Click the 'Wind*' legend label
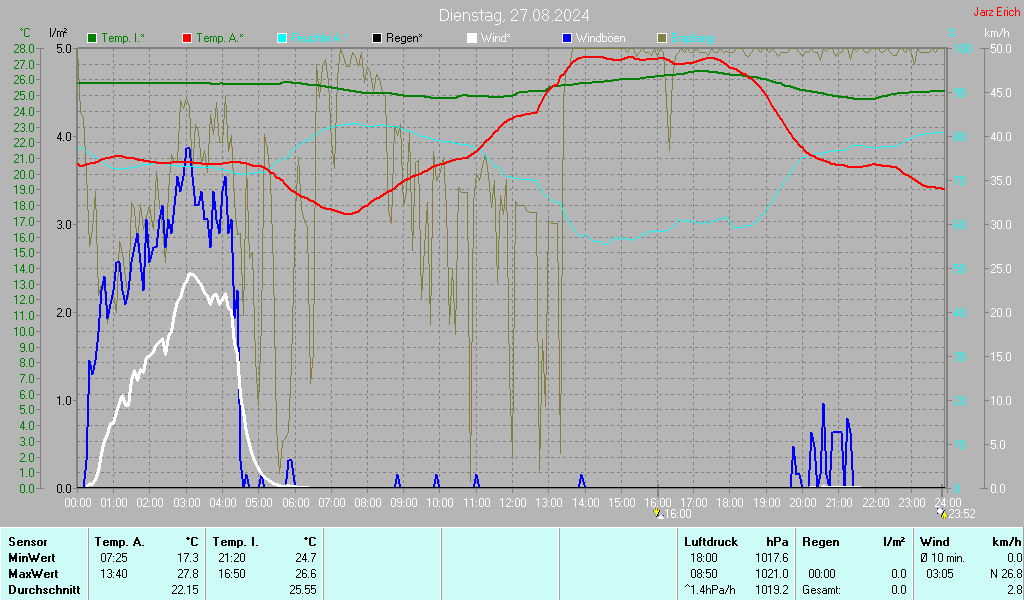 495,38
